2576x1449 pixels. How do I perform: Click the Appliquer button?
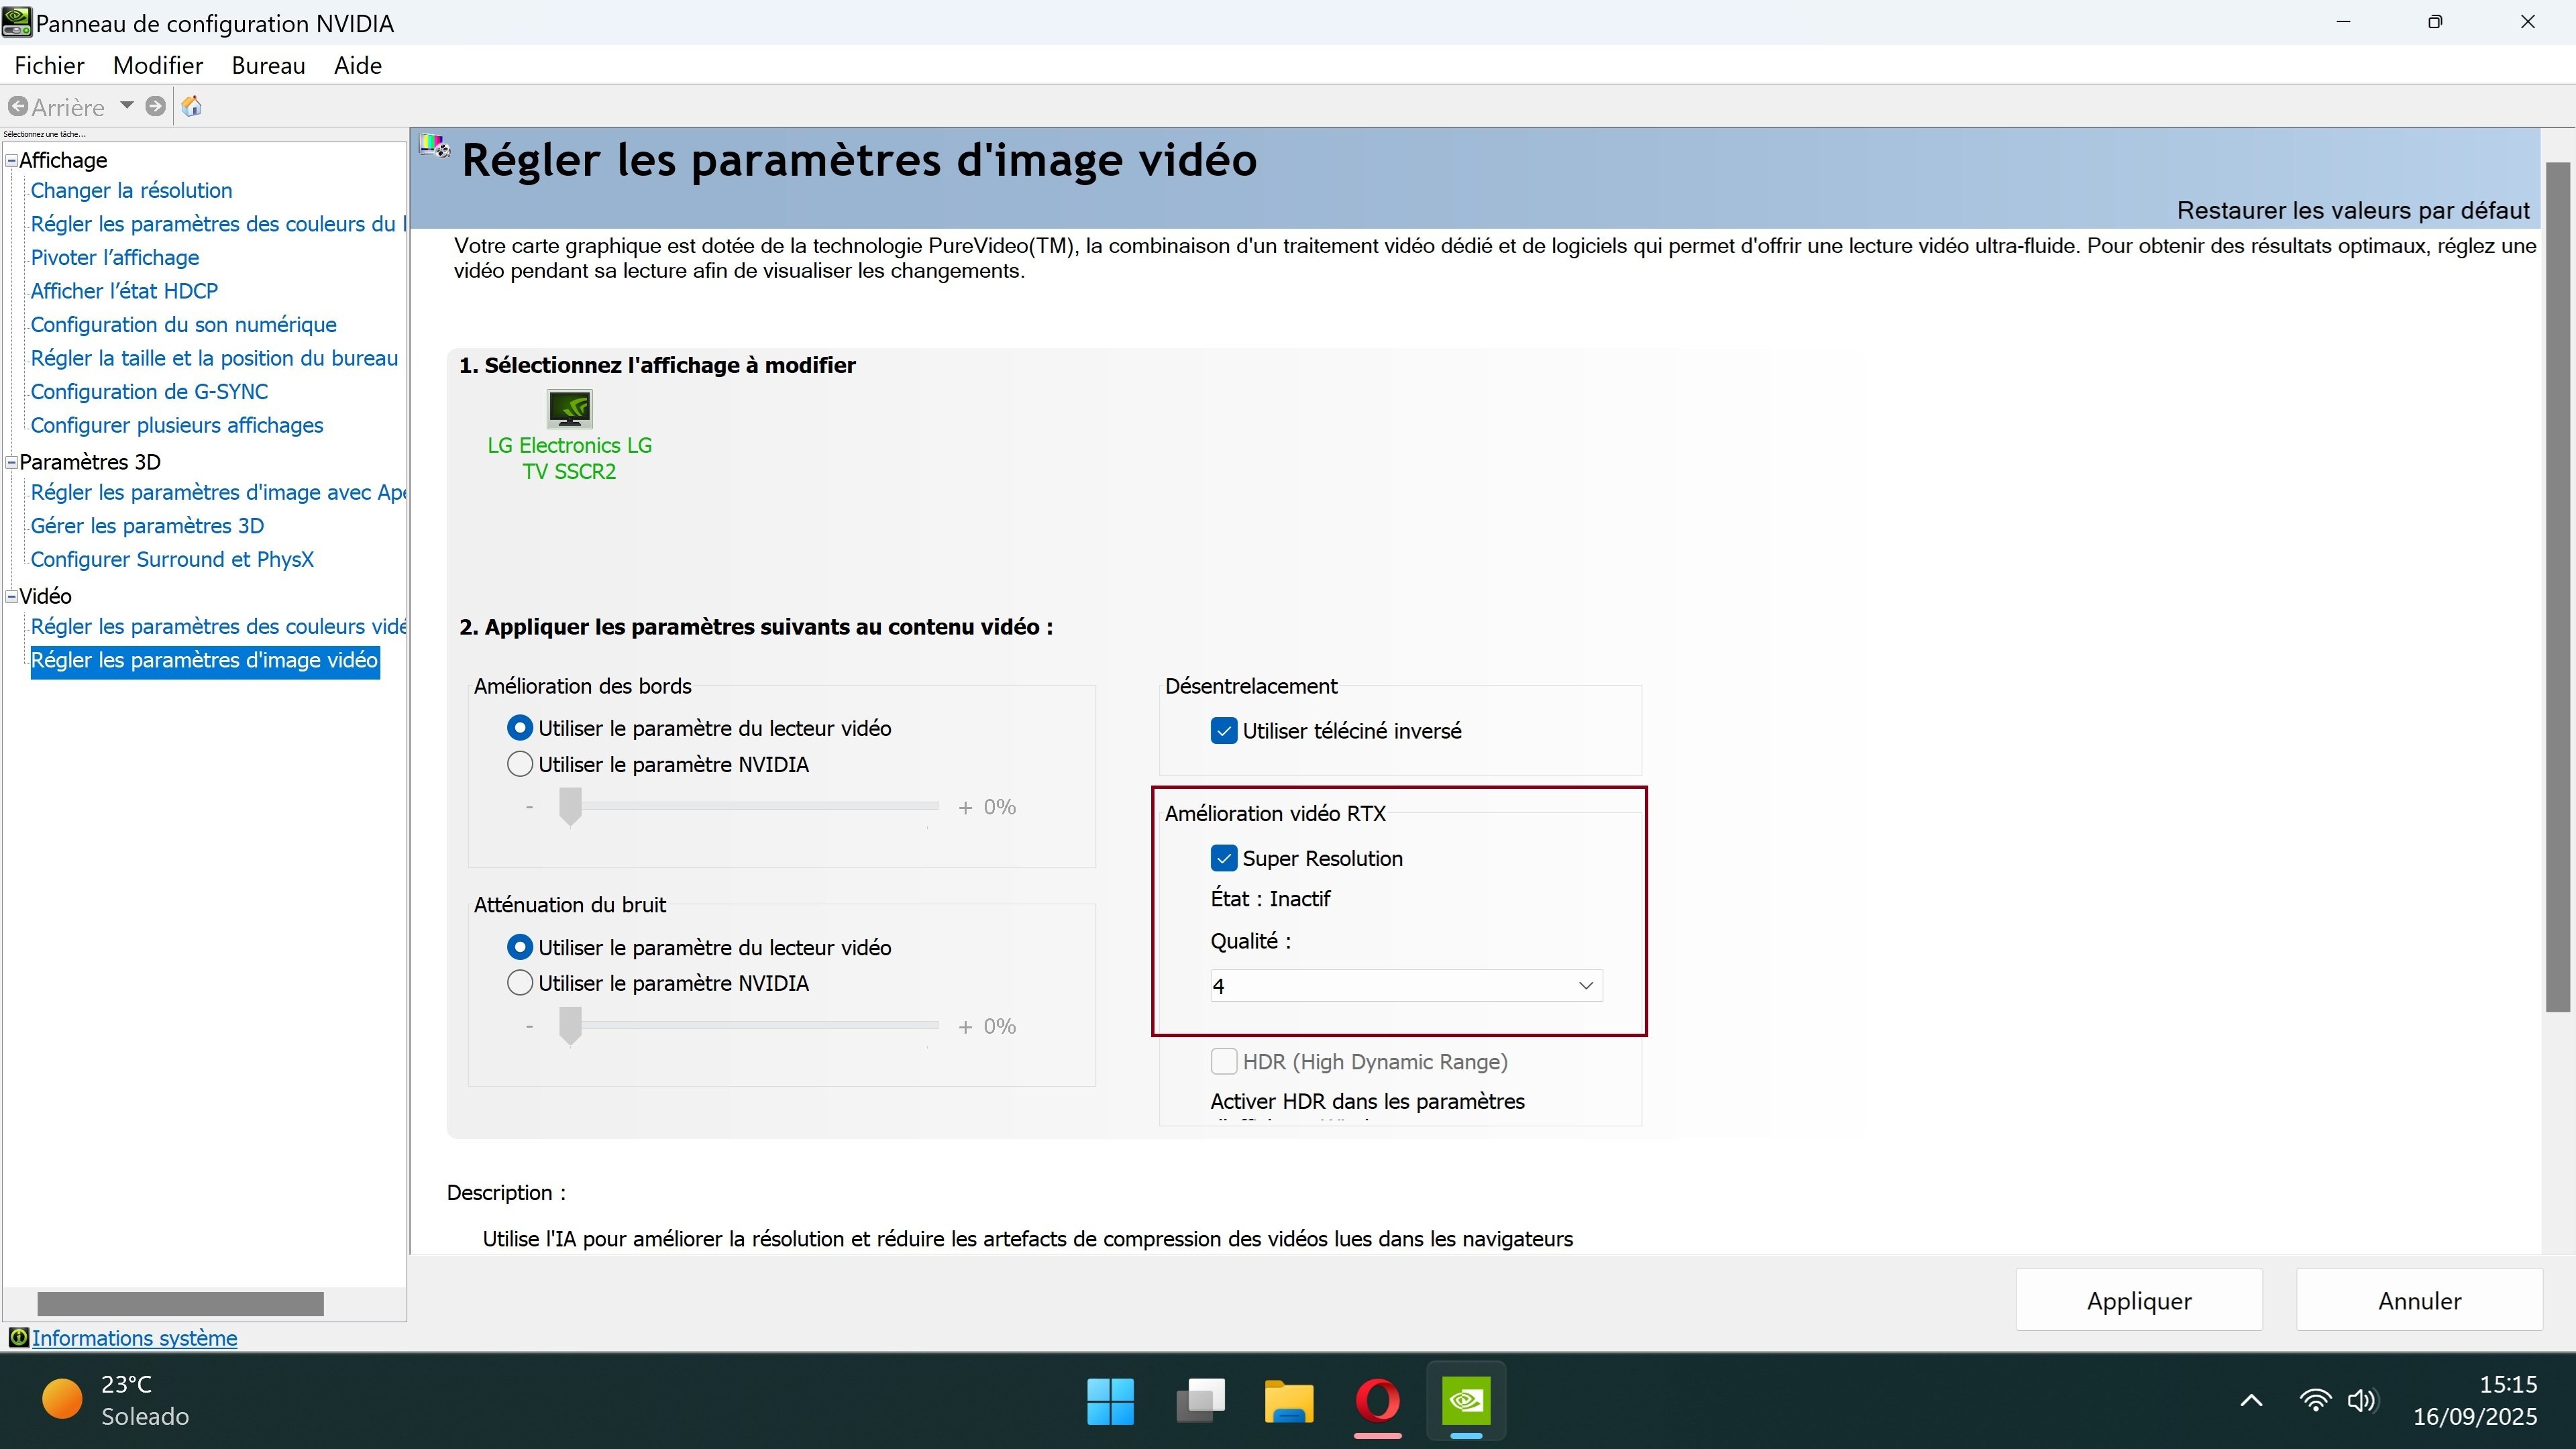[x=2139, y=1300]
